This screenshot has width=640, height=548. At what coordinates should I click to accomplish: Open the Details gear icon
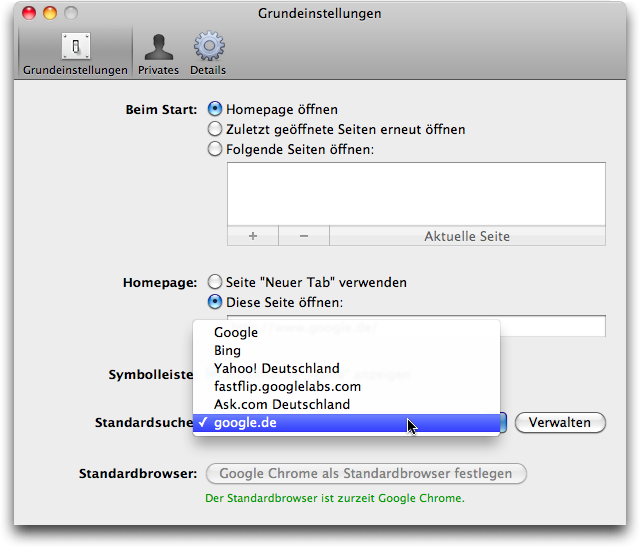point(208,53)
